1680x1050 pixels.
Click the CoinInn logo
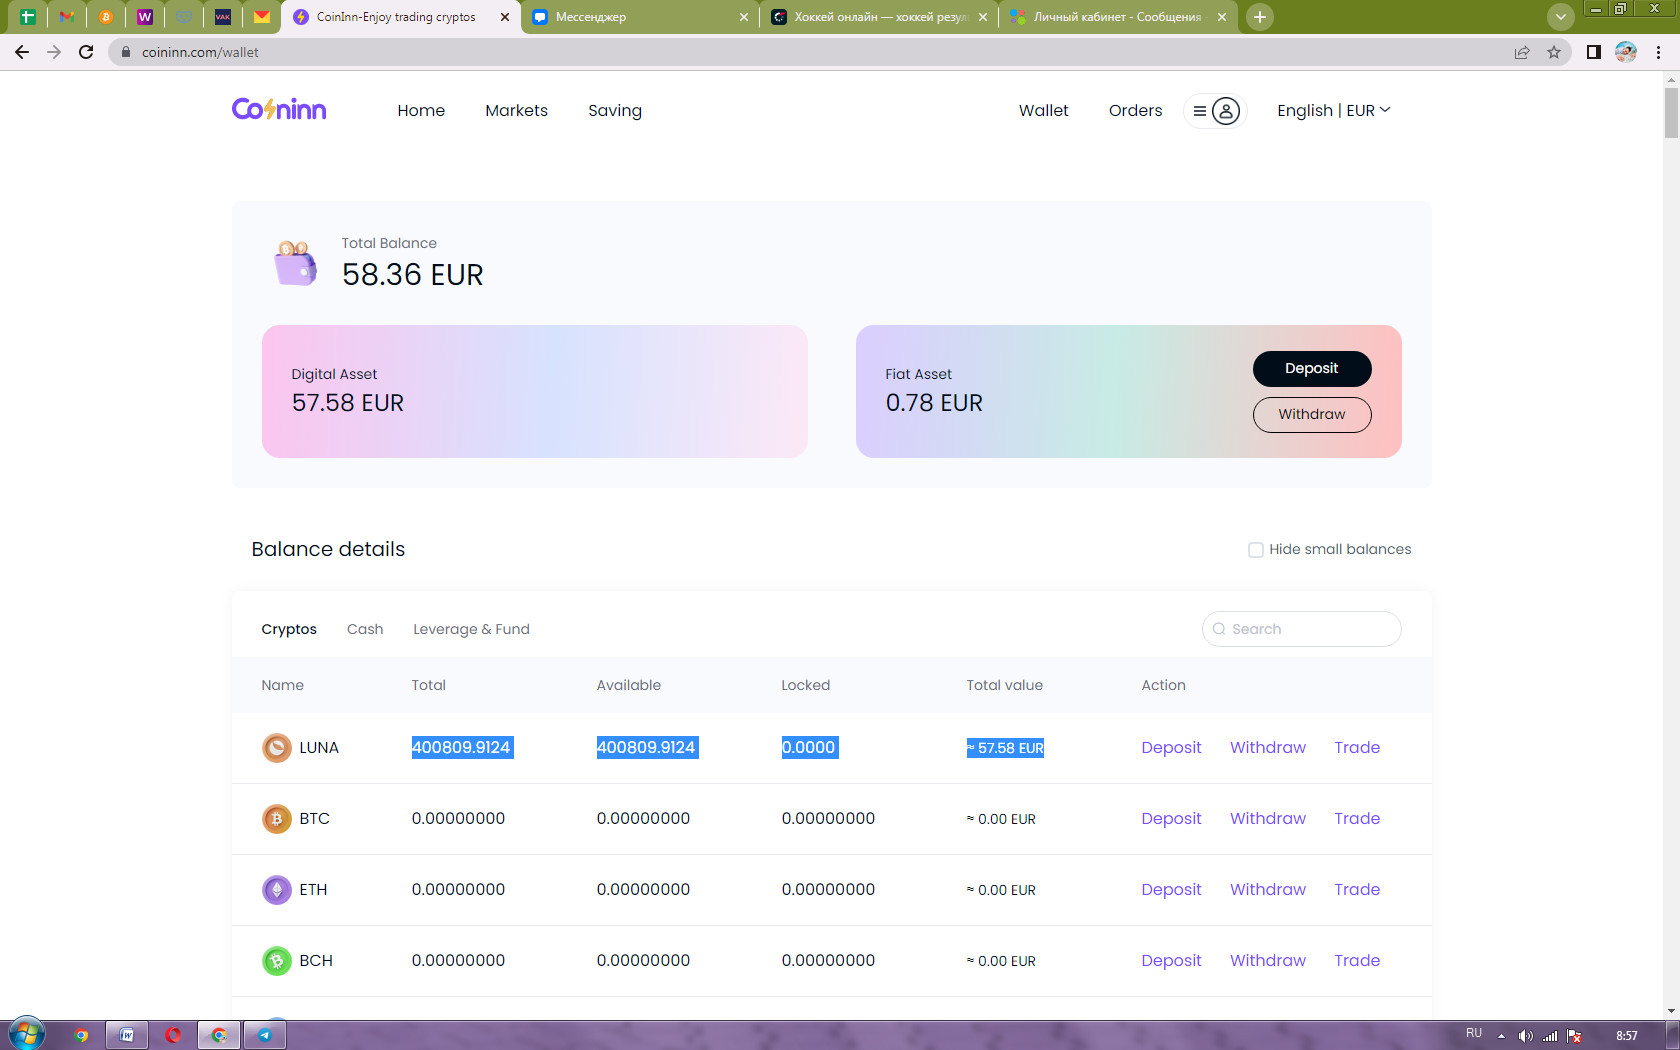[x=279, y=109]
